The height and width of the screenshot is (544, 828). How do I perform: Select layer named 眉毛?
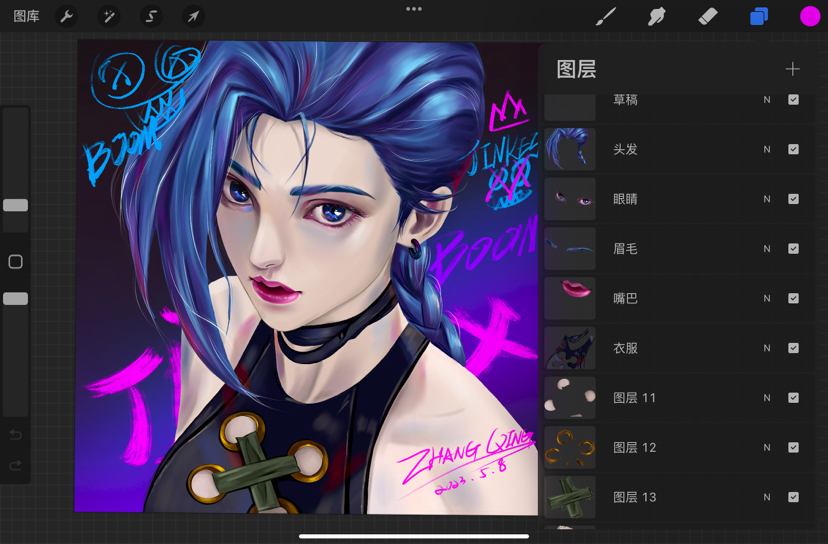click(x=625, y=249)
